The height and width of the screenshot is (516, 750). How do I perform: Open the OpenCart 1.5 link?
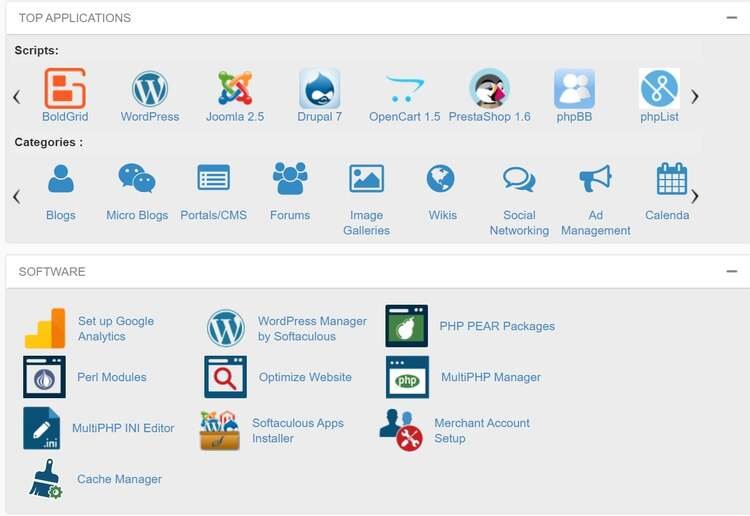(x=405, y=117)
